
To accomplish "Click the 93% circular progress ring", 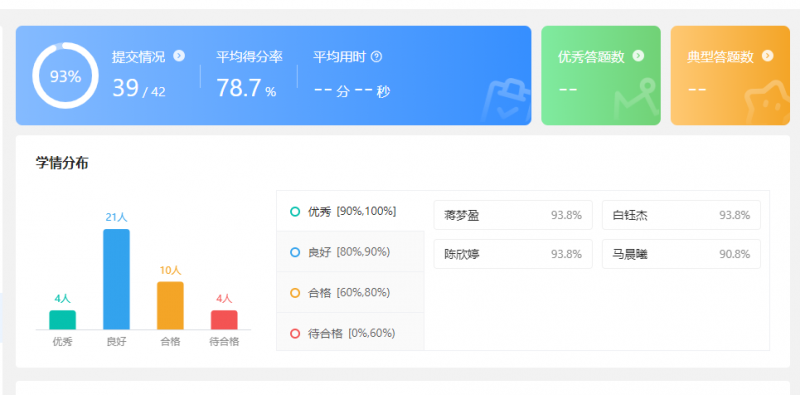I will (x=65, y=76).
